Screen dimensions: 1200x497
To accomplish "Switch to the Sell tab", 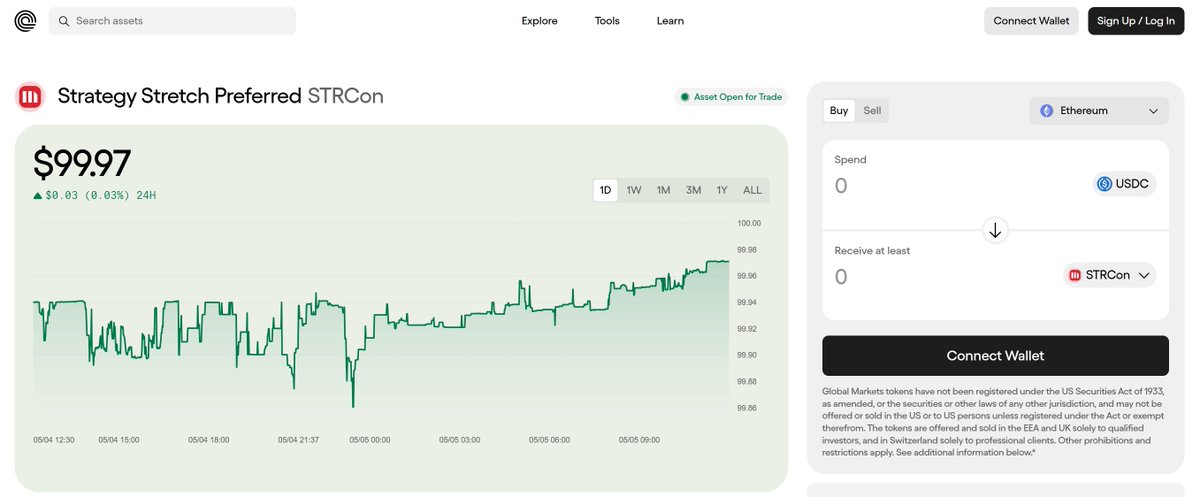I will point(872,111).
